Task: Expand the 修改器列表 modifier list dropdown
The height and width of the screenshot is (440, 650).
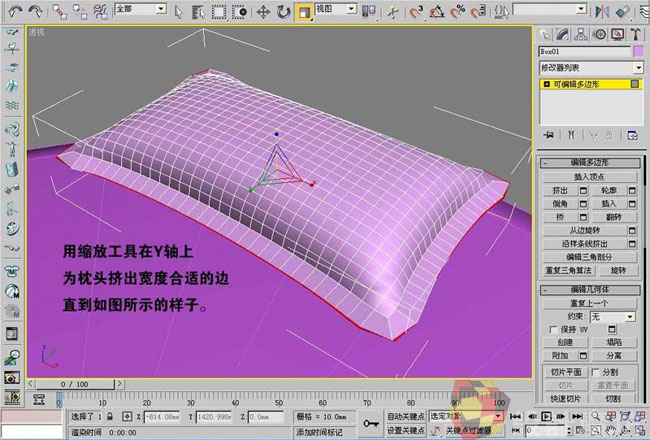Action: (x=638, y=68)
